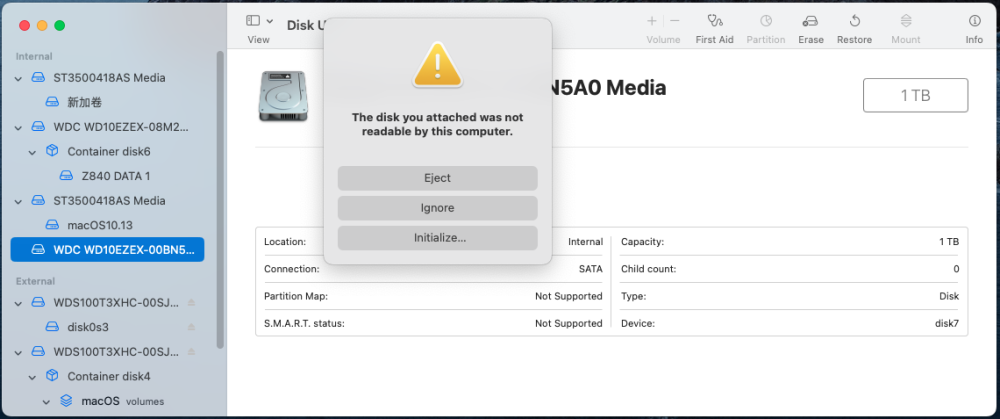Click the External section header
The image size is (1000, 419).
(x=36, y=281)
